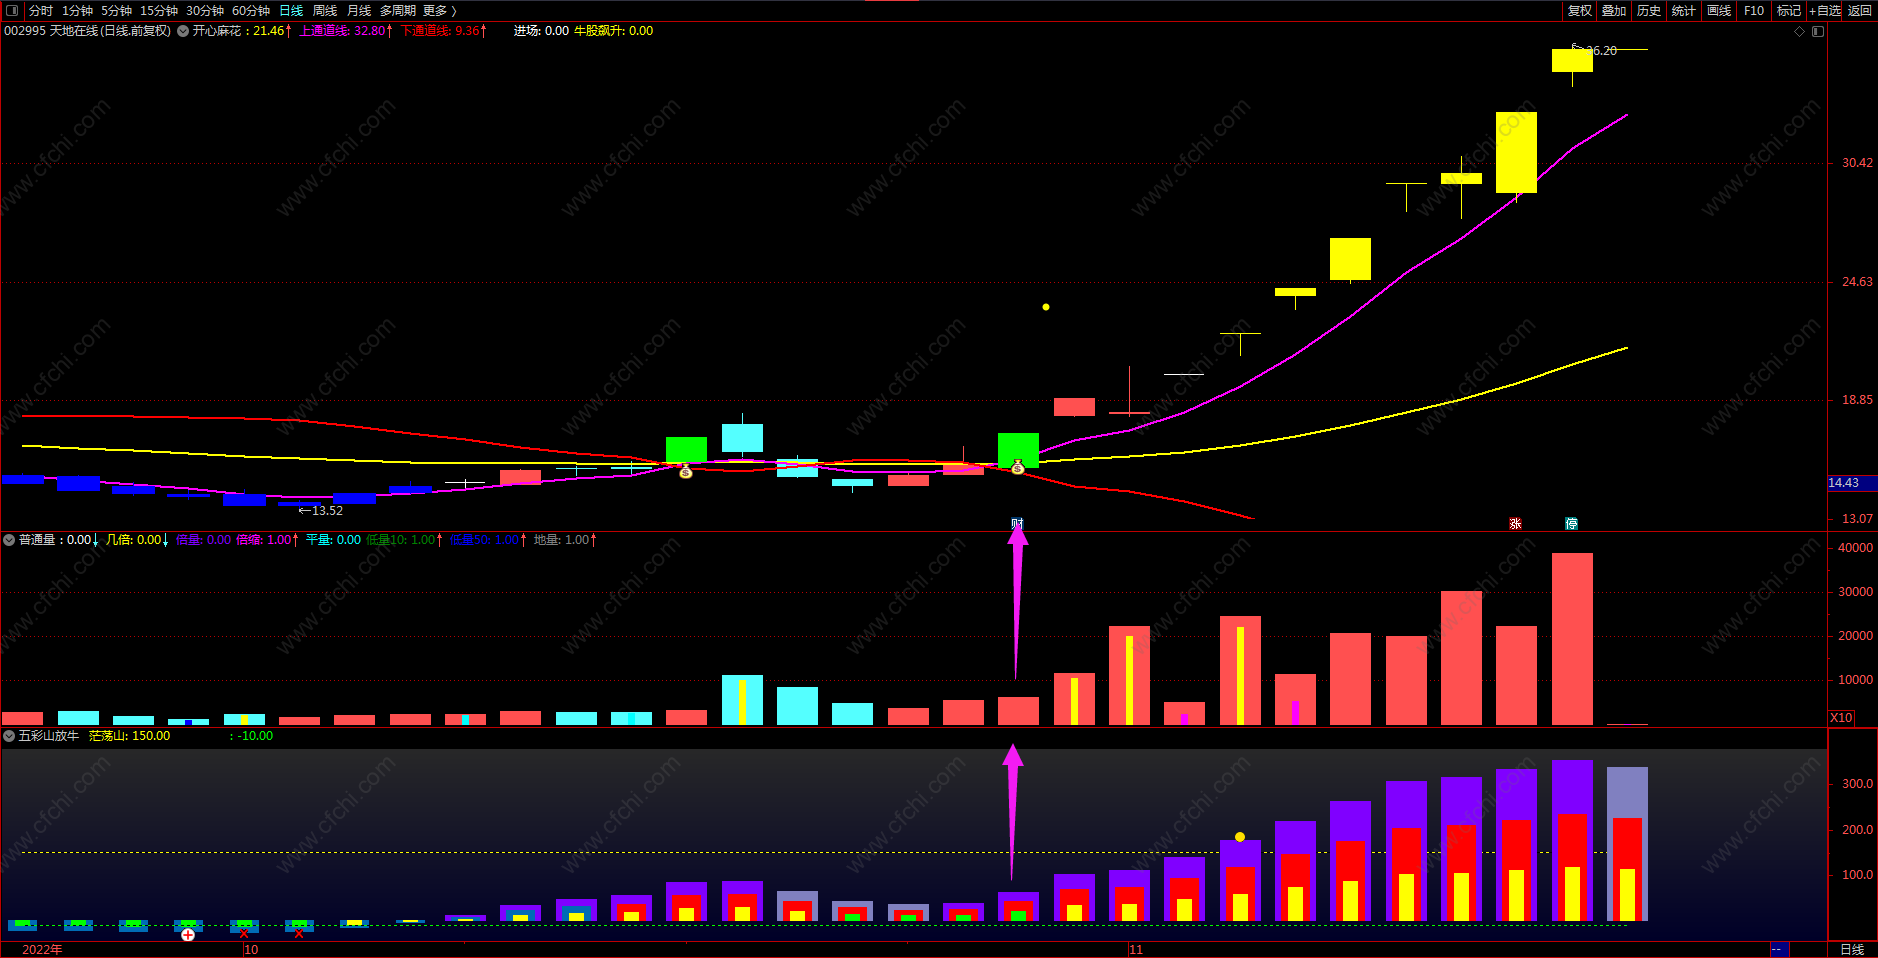Toggle the right info panel icon
The image size is (1878, 958).
click(1818, 31)
